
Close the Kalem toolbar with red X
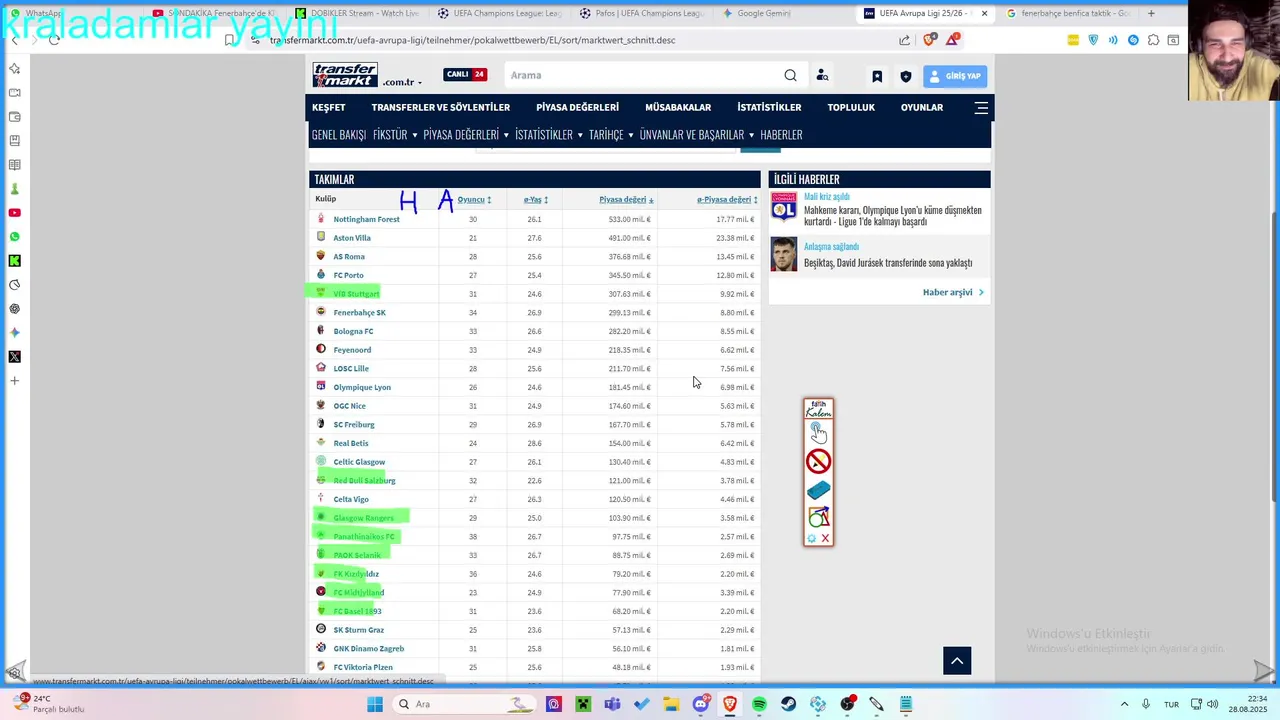tap(825, 538)
